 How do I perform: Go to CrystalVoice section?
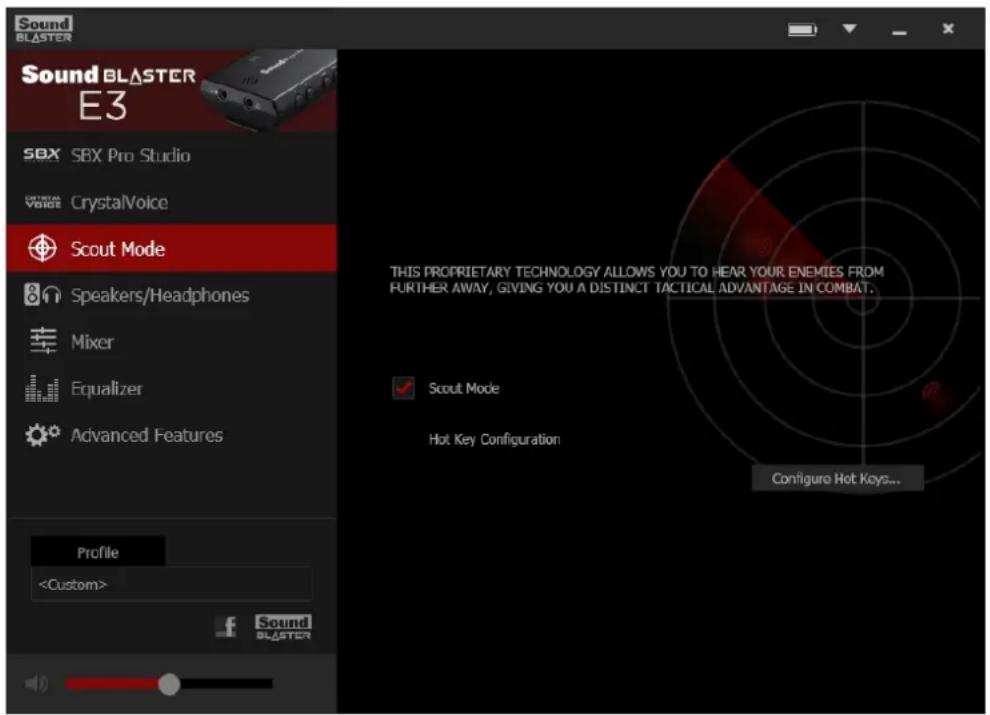pos(171,202)
